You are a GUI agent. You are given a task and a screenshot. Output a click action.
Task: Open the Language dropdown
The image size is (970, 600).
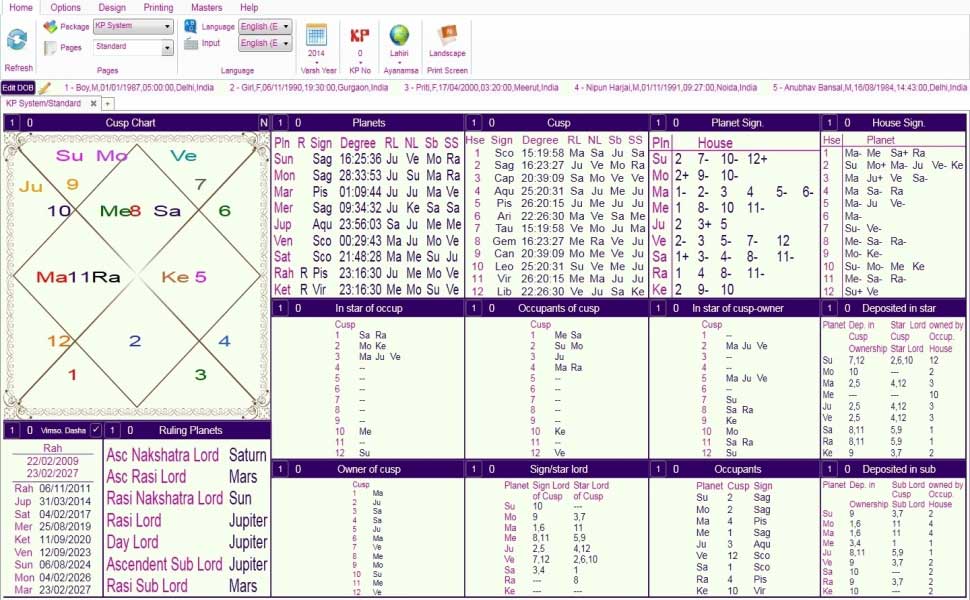265,27
